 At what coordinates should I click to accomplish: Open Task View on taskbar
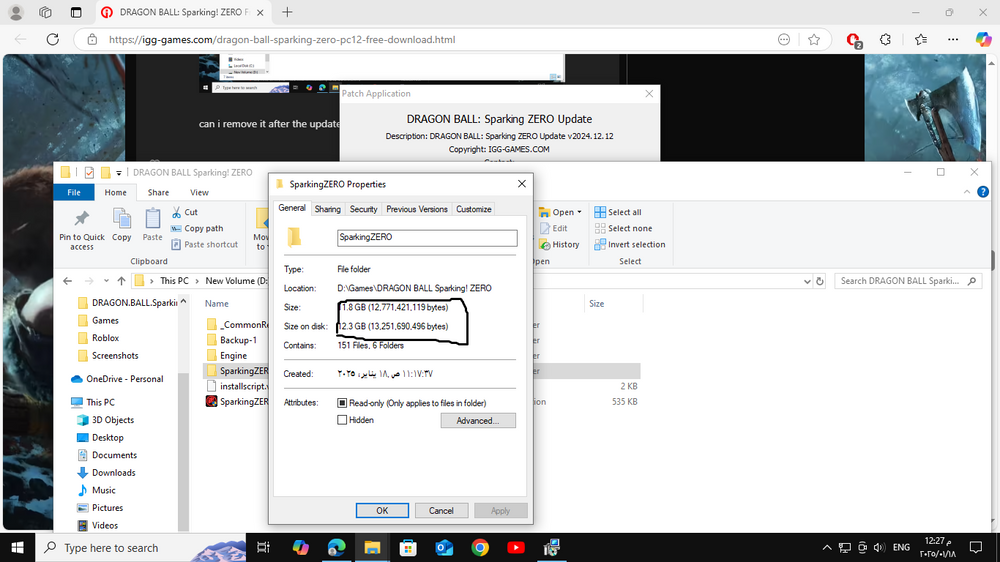point(263,547)
